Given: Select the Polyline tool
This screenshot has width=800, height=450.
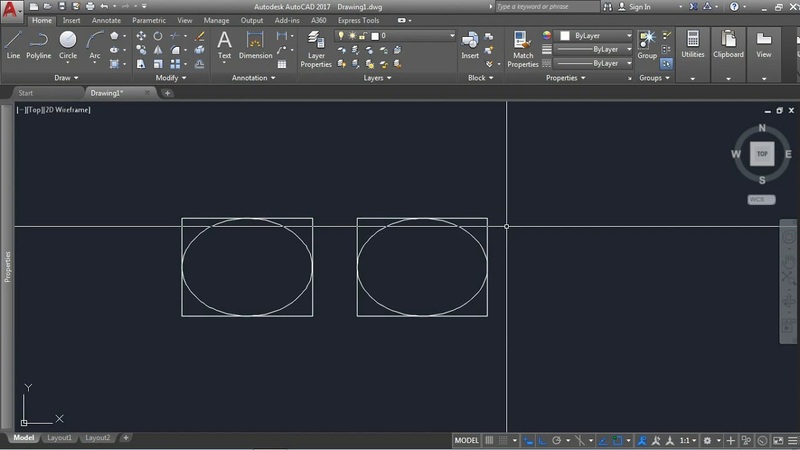Looking at the screenshot, I should [x=39, y=45].
